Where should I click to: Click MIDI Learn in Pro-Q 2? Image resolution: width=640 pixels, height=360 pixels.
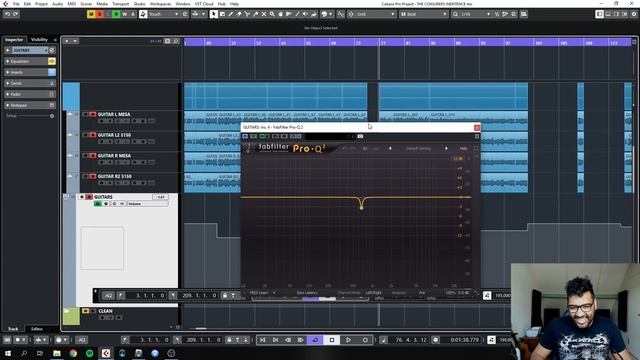click(x=259, y=293)
